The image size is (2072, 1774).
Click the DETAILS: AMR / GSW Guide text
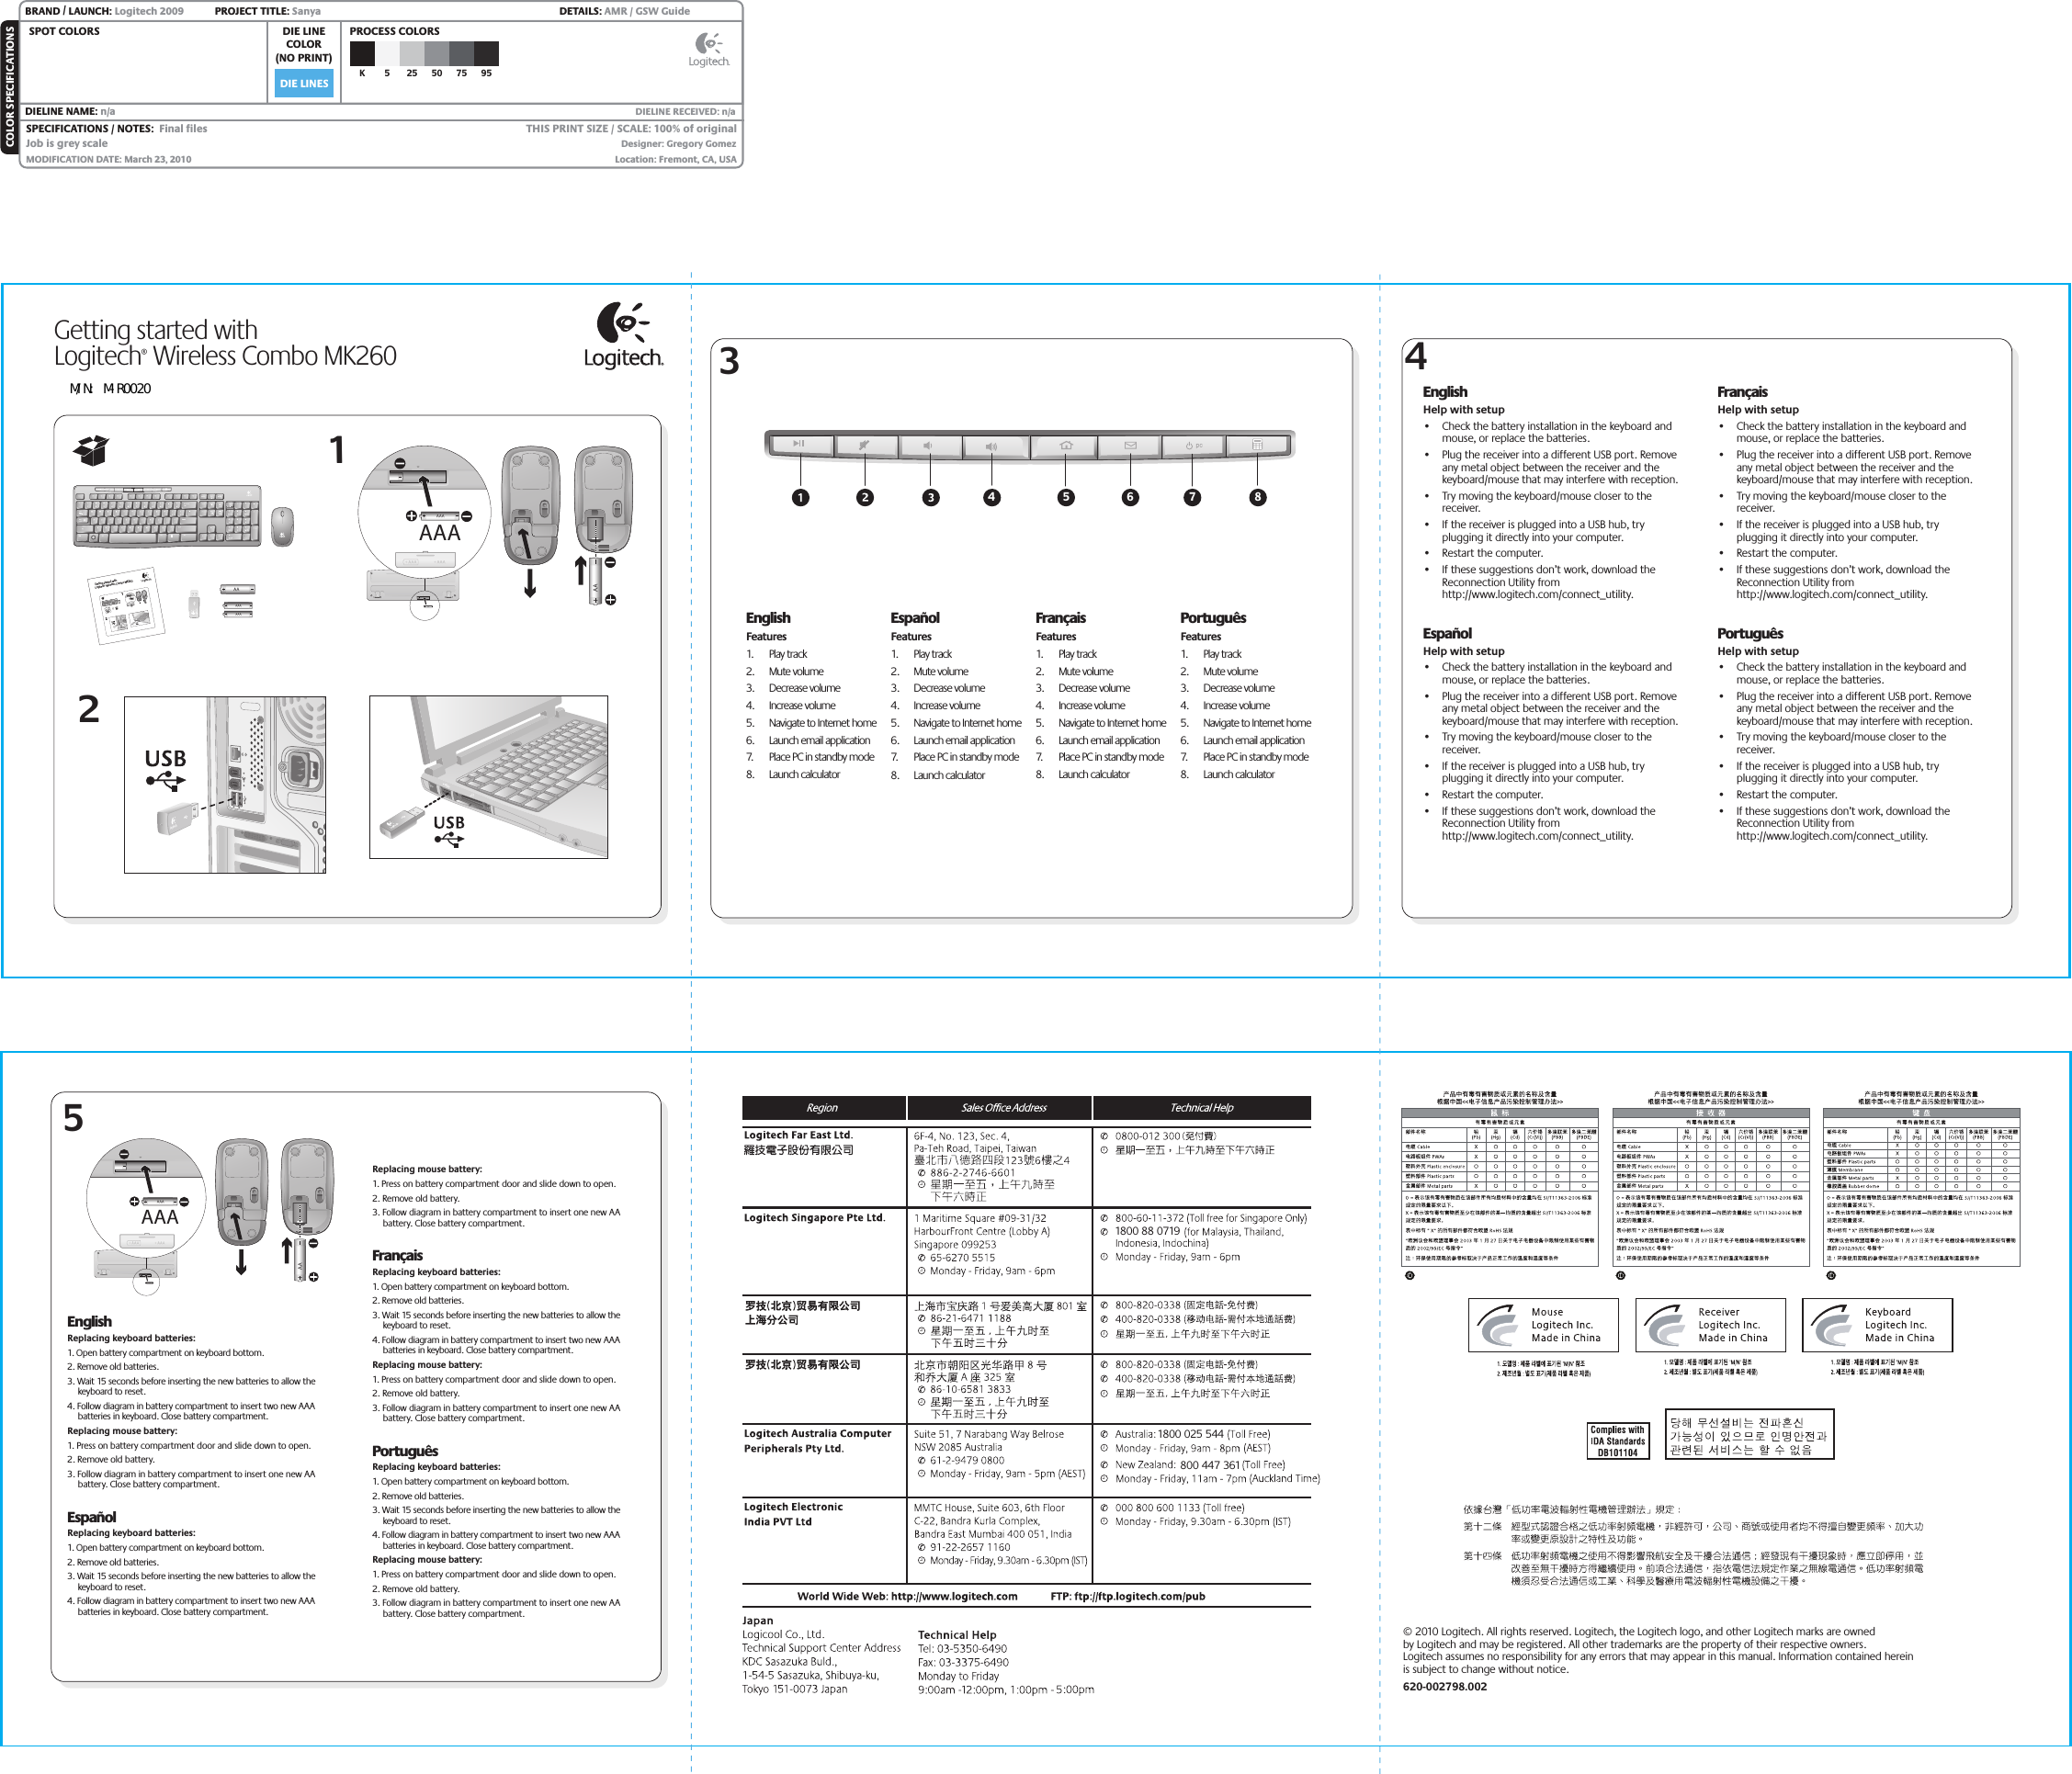tap(624, 11)
